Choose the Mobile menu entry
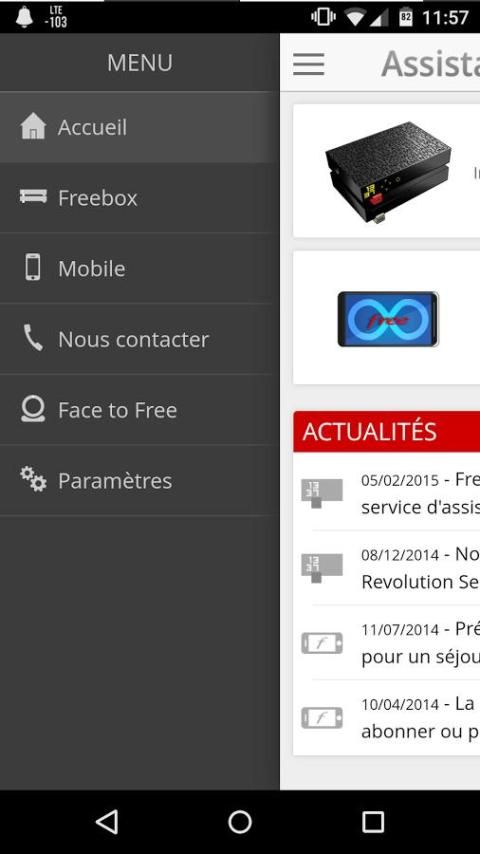Viewport: 480px width, 854px height. (x=139, y=269)
